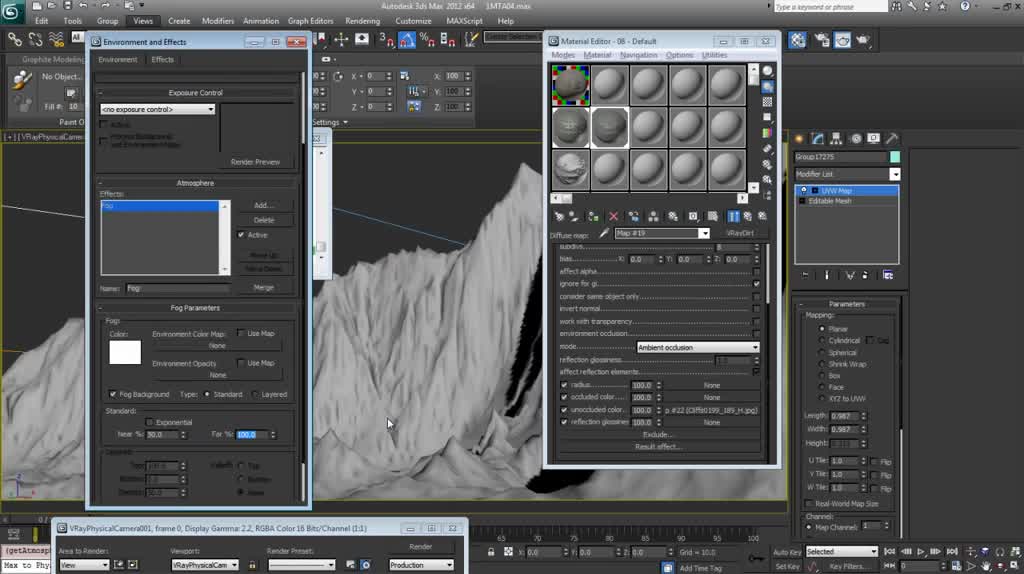
Task: Click the Edit Named Selection Sets icon
Action: tap(471, 40)
